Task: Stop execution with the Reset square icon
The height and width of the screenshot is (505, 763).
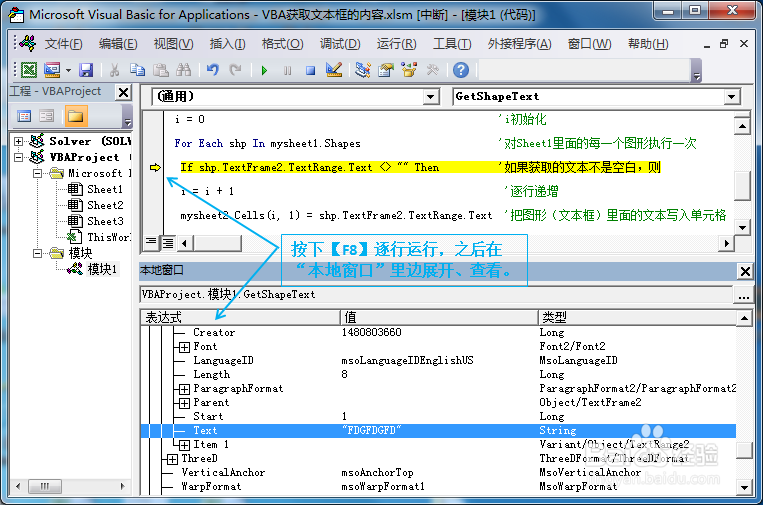Action: pos(310,71)
